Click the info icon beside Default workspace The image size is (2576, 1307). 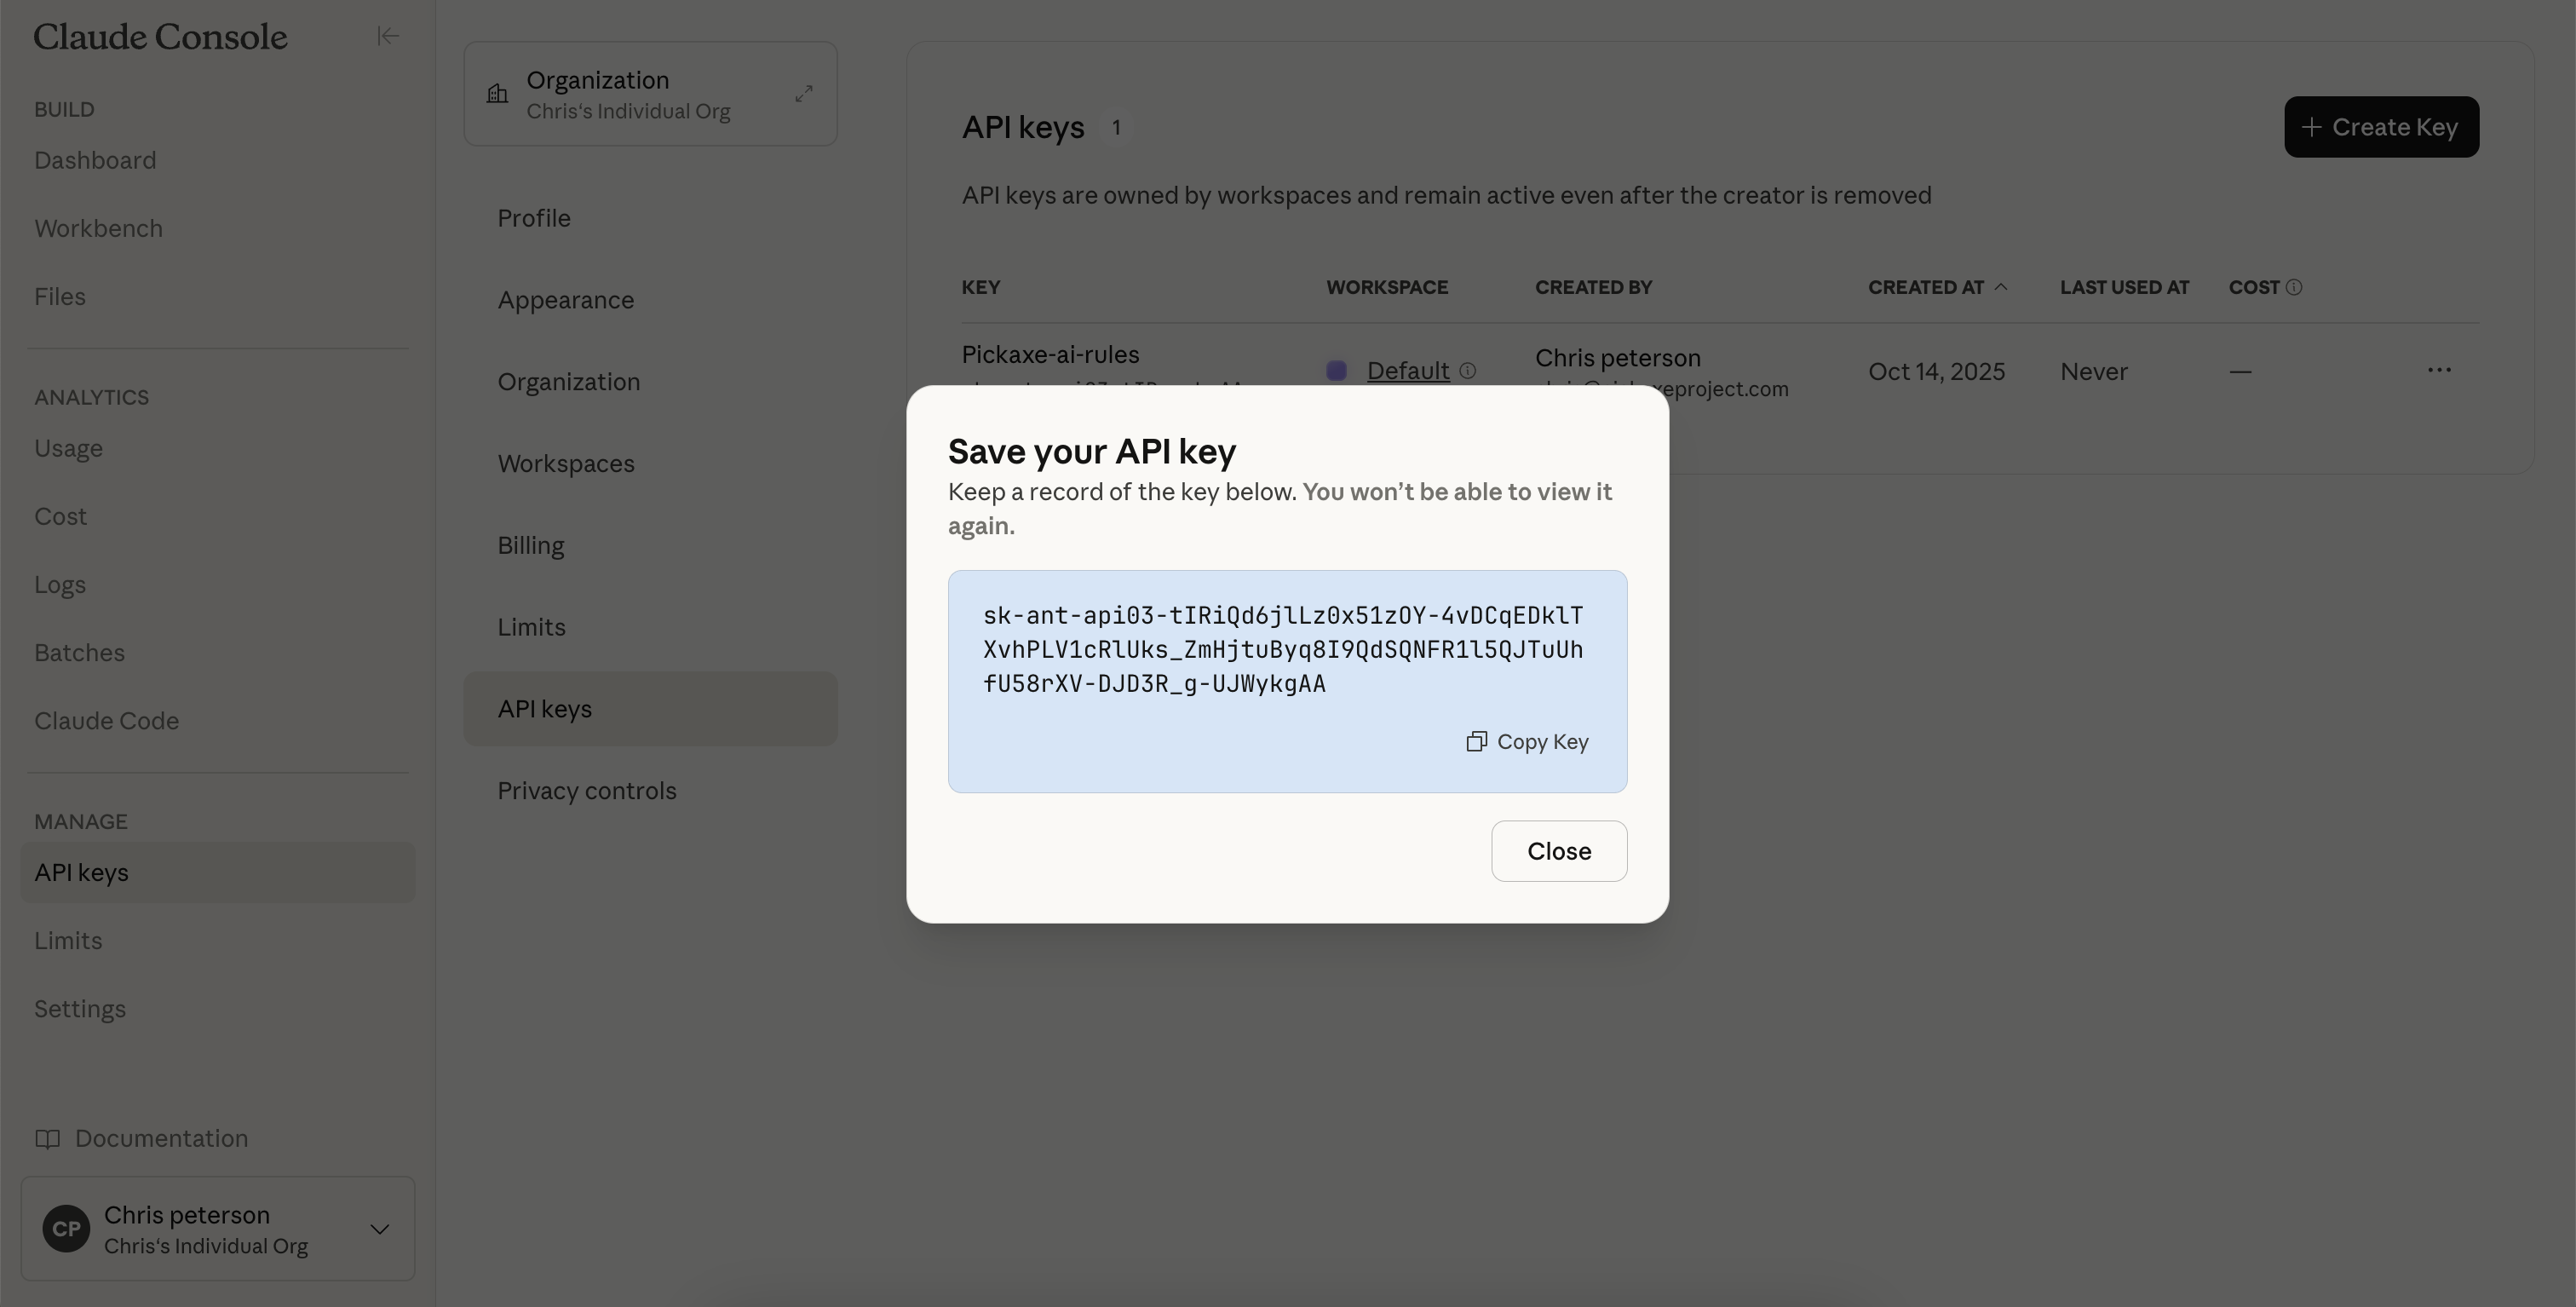coord(1467,371)
